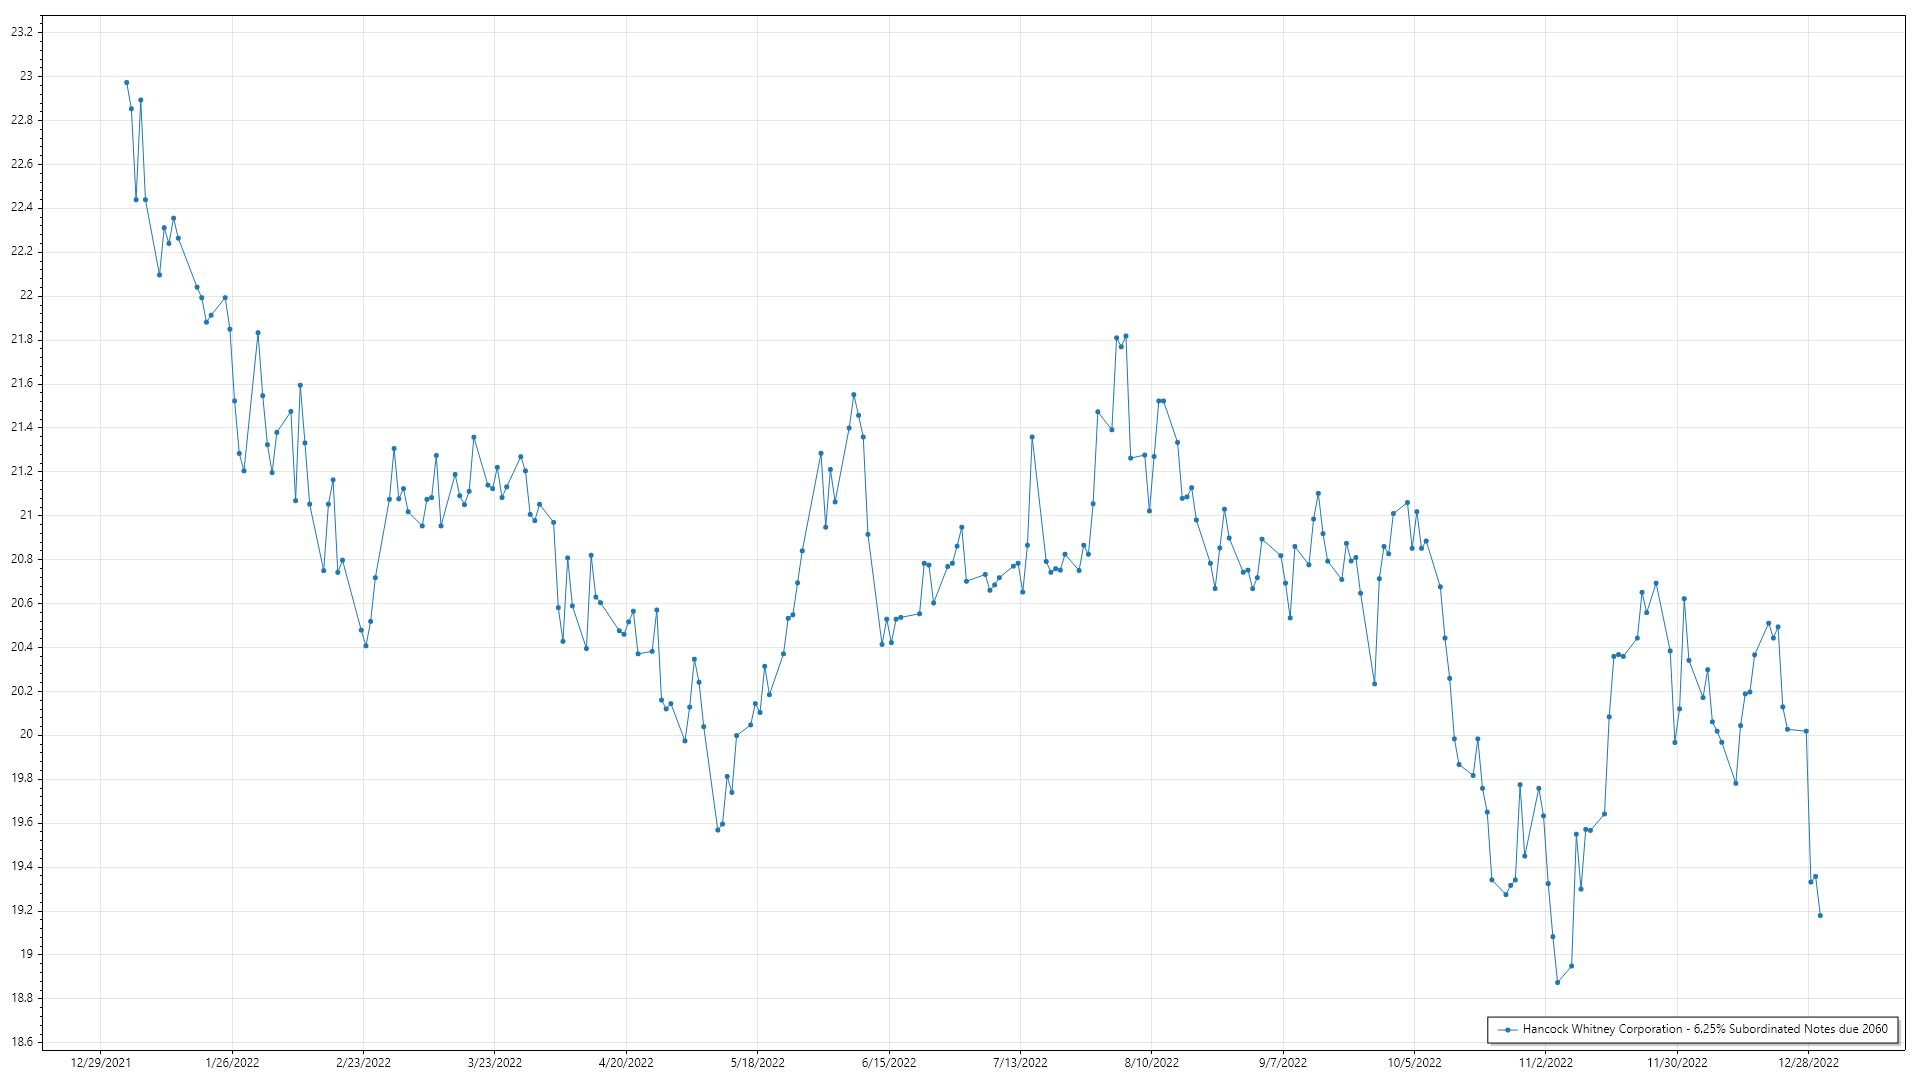Click the 18.6 y-axis tick label
Screen dimensions: 1920x1080
click(22, 1042)
